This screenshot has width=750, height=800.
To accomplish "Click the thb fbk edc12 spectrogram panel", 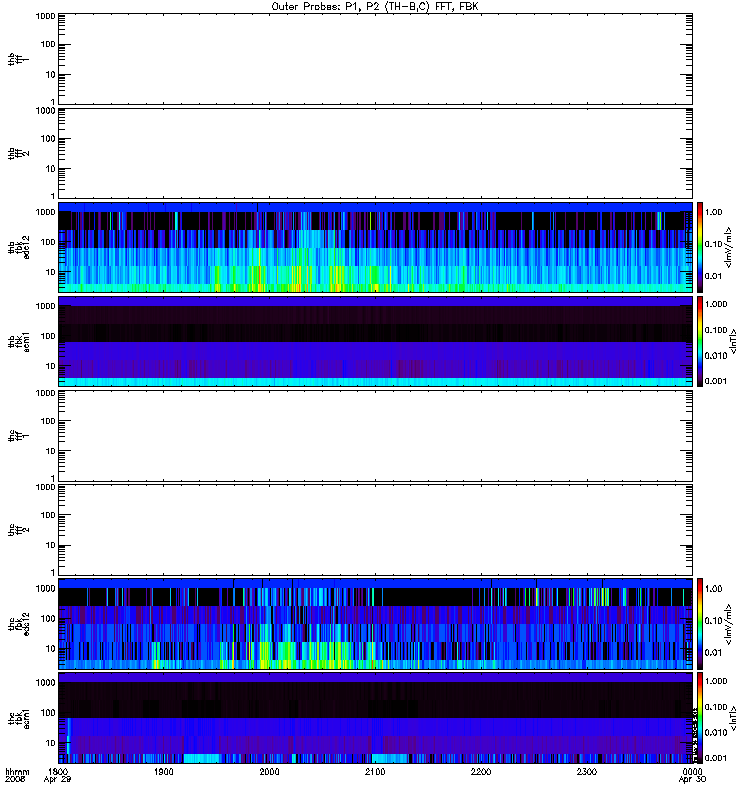I will tap(375, 247).
